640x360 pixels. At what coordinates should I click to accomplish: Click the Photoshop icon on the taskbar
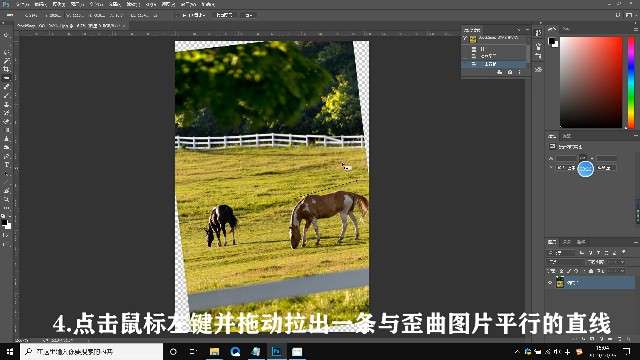pyautogui.click(x=276, y=351)
